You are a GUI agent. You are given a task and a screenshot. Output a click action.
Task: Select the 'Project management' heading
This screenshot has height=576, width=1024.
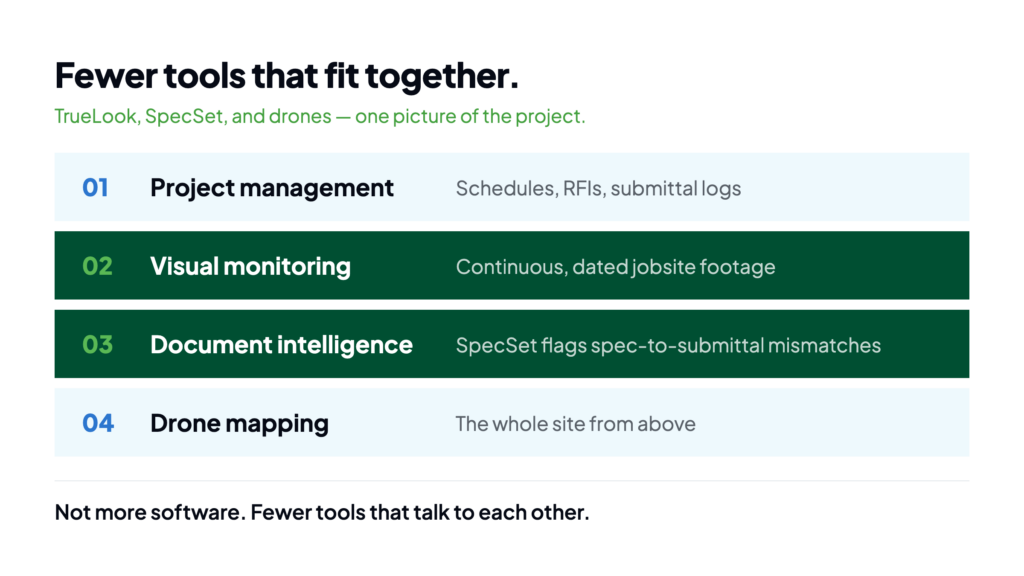(x=272, y=188)
